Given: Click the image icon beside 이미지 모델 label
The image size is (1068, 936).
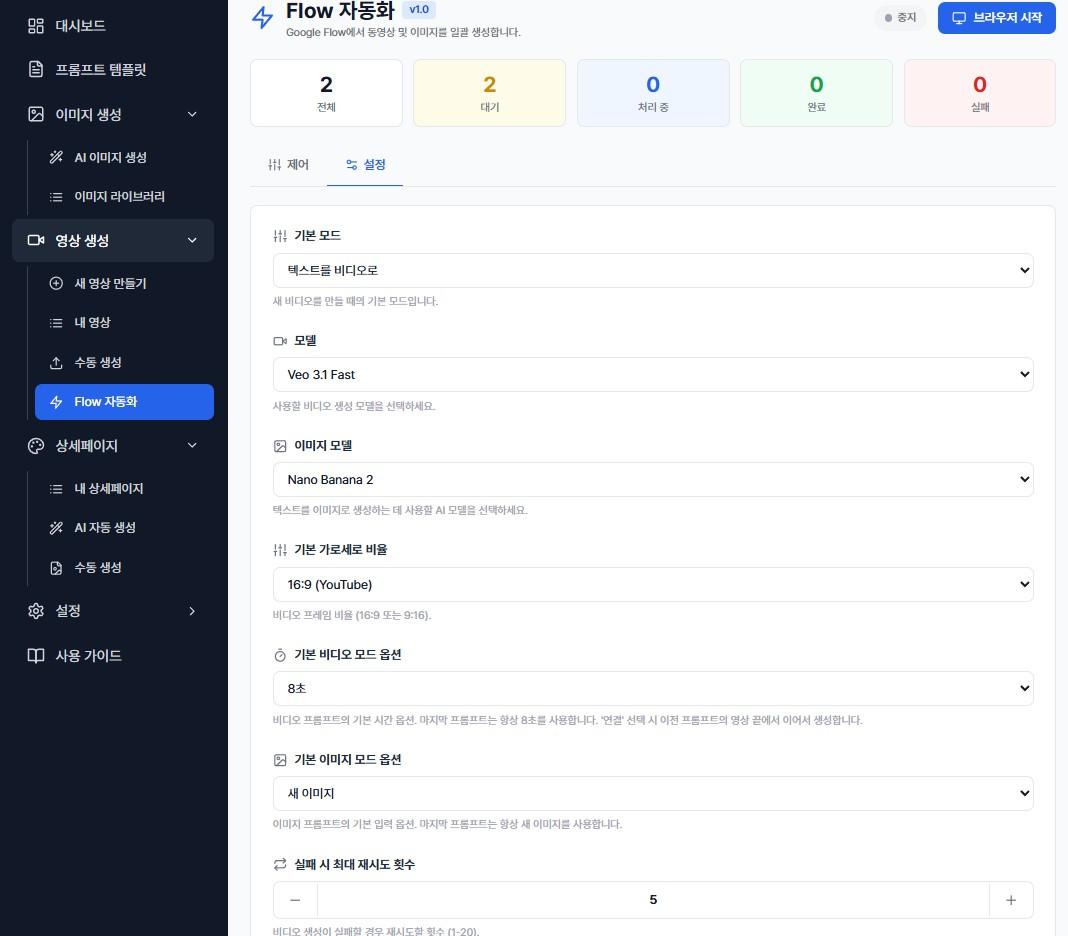Looking at the screenshot, I should pos(280,446).
